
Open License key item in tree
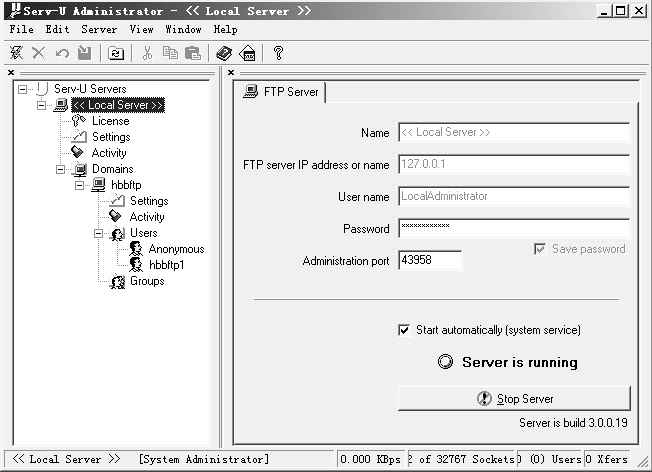tap(110, 121)
